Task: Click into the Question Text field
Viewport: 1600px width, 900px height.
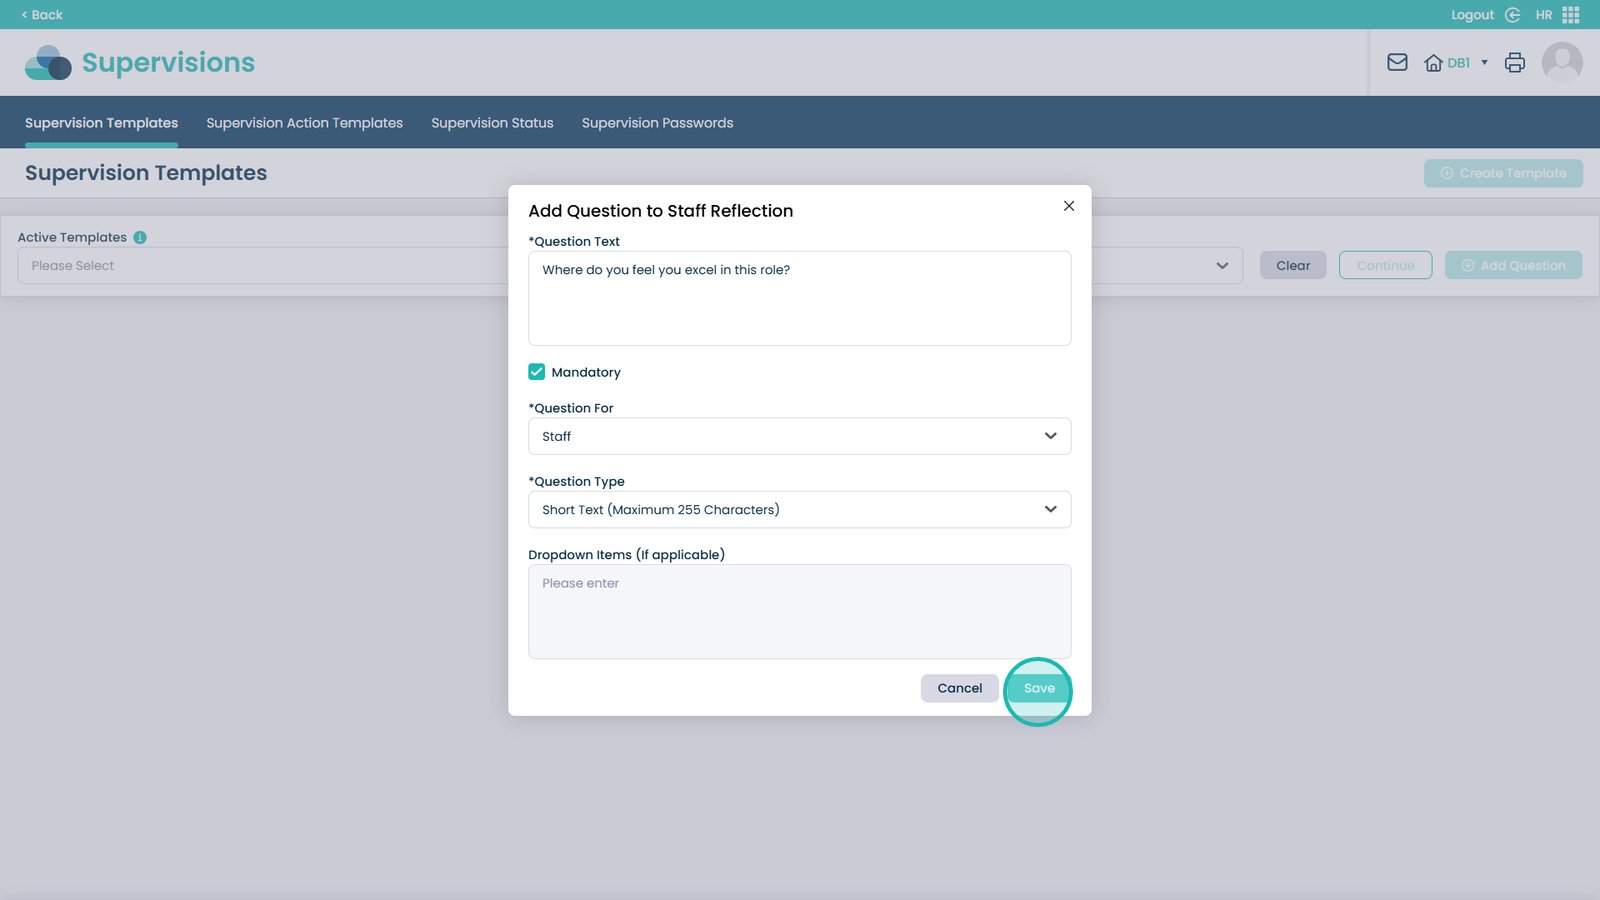Action: (799, 298)
